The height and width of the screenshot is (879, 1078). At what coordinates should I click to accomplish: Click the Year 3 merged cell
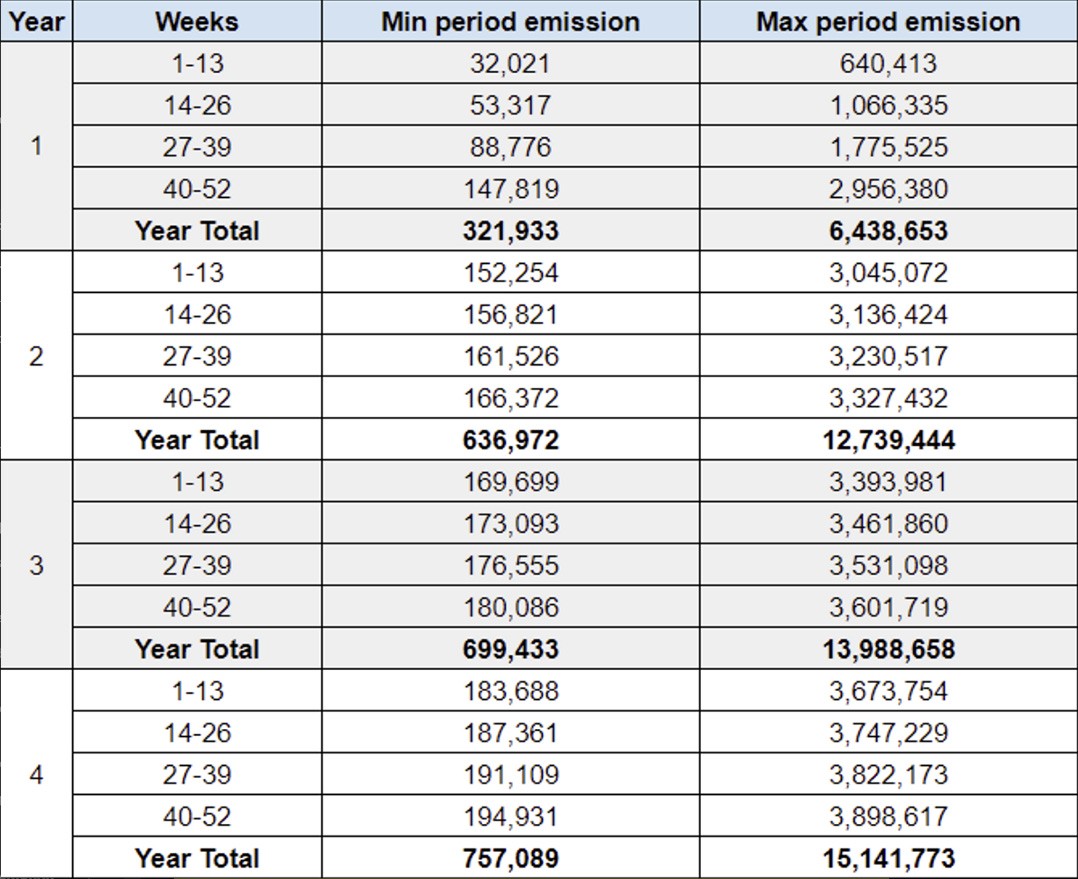click(x=36, y=565)
